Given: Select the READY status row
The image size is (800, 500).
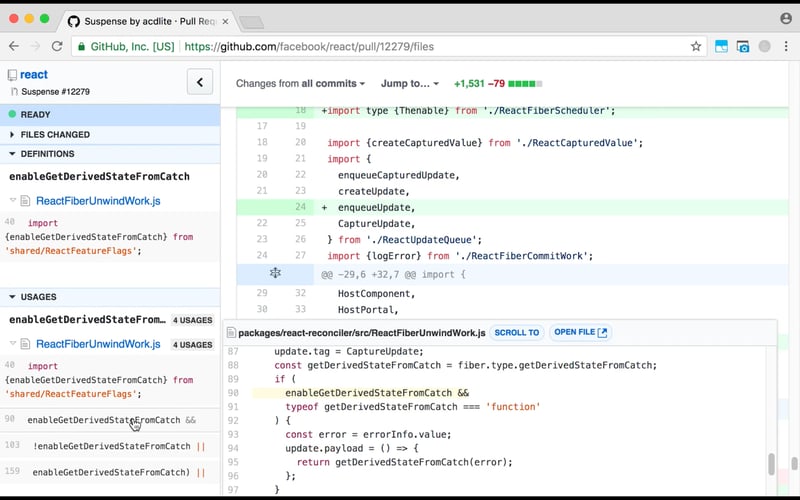Looking at the screenshot, I should coord(110,115).
